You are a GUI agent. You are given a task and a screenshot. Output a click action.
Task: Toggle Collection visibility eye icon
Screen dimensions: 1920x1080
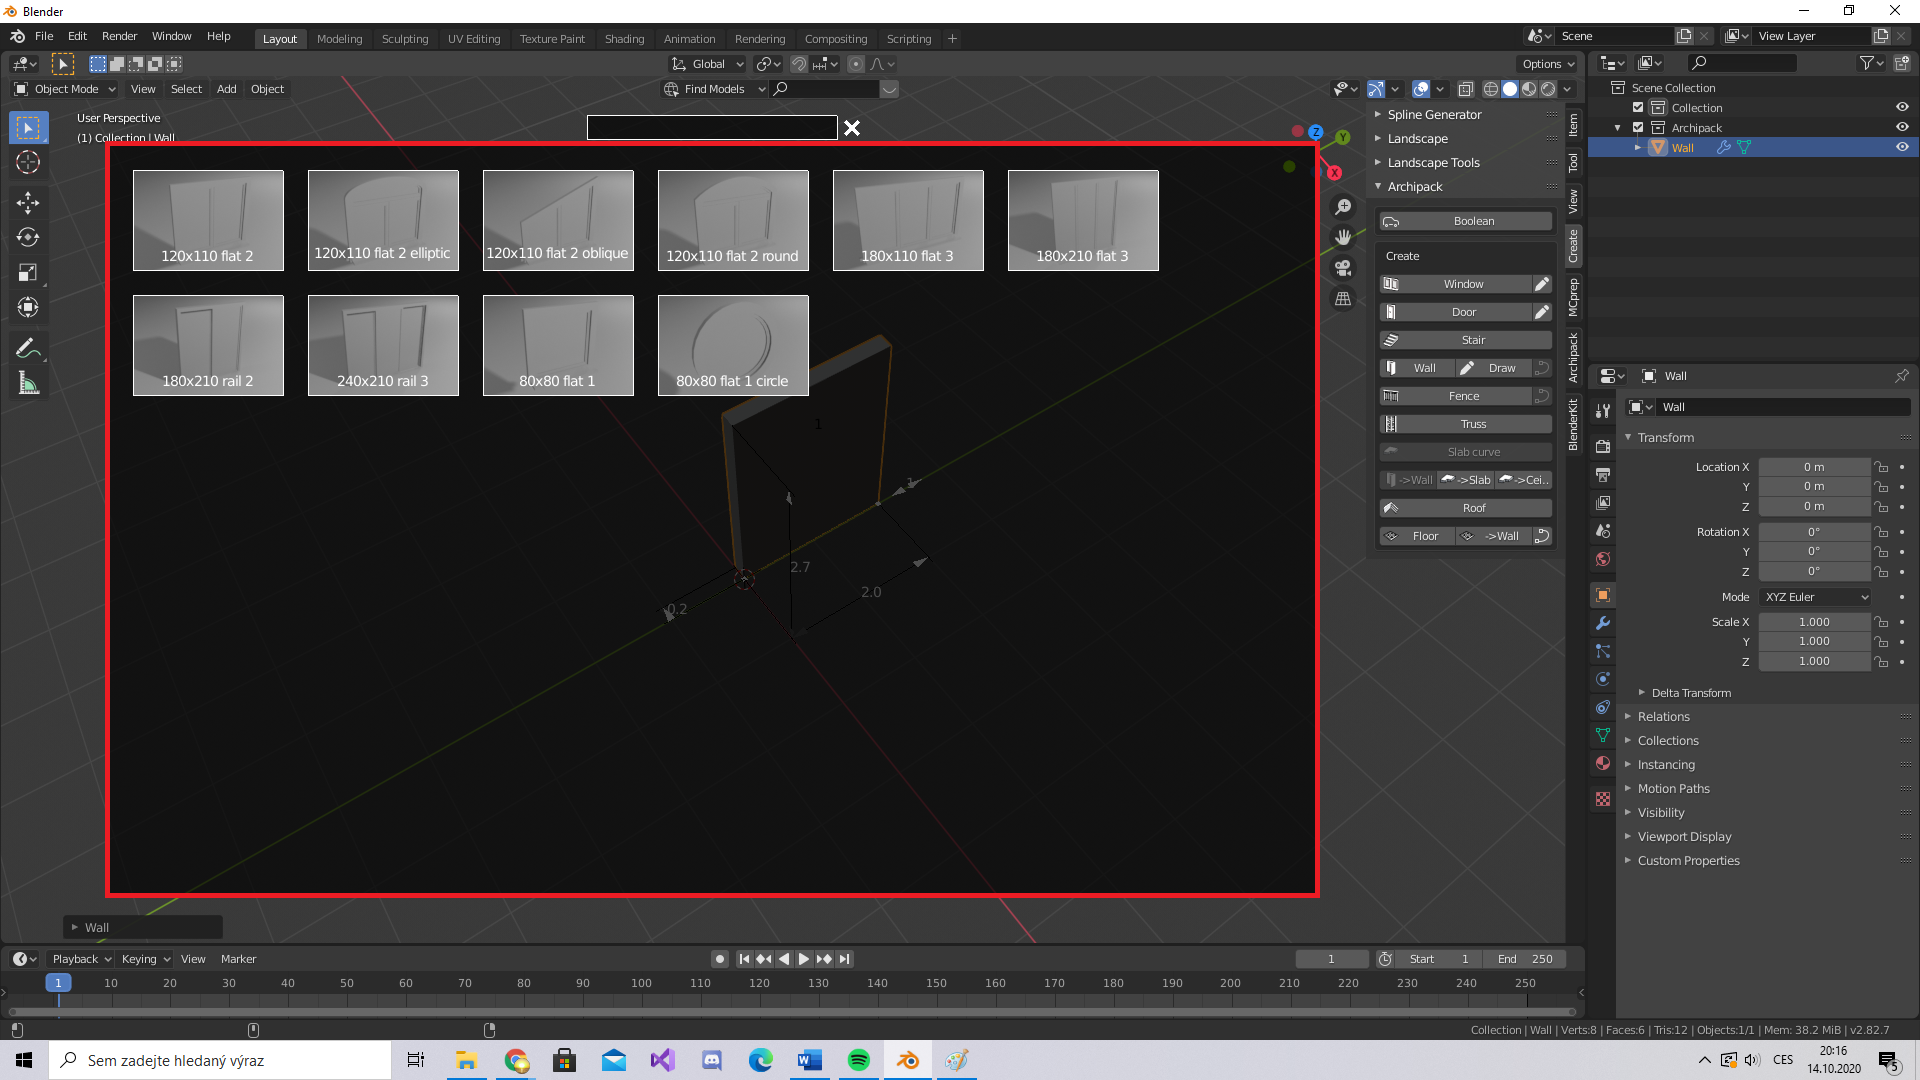[x=1902, y=108]
